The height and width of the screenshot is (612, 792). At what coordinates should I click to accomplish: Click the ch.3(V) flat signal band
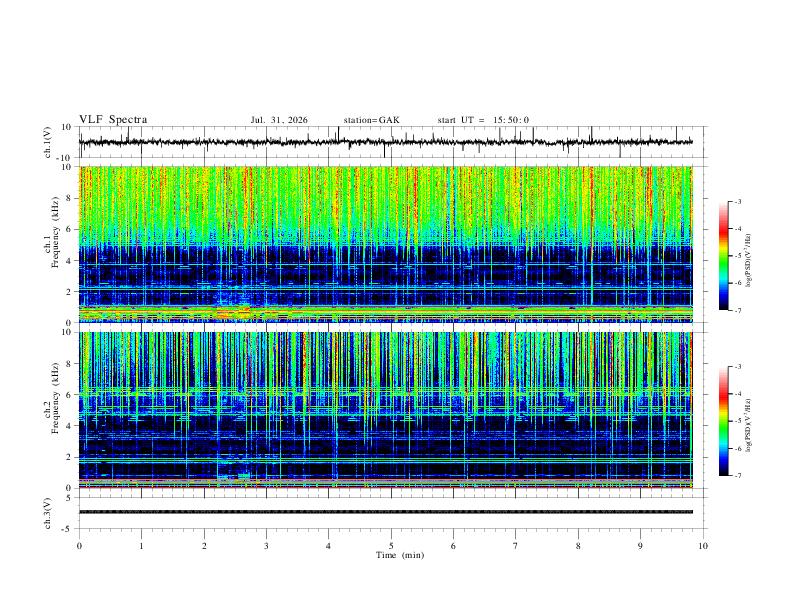[x=386, y=512]
